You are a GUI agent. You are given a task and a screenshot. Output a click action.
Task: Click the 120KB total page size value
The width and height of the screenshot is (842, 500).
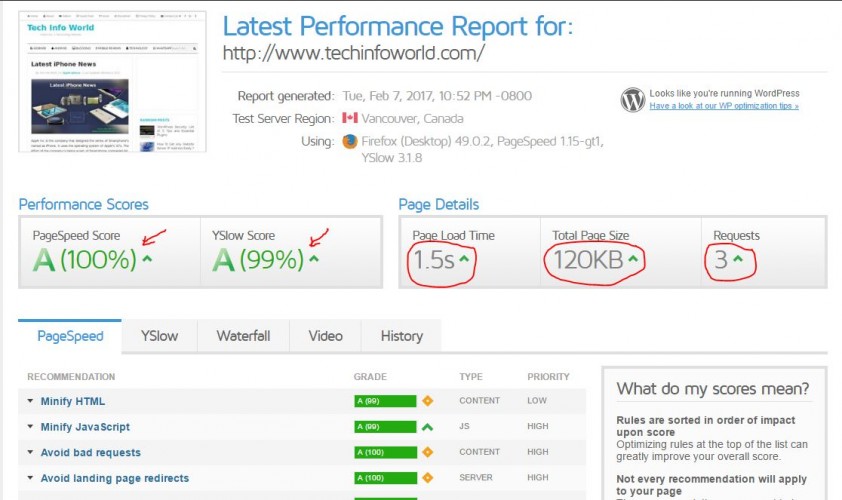coord(588,260)
